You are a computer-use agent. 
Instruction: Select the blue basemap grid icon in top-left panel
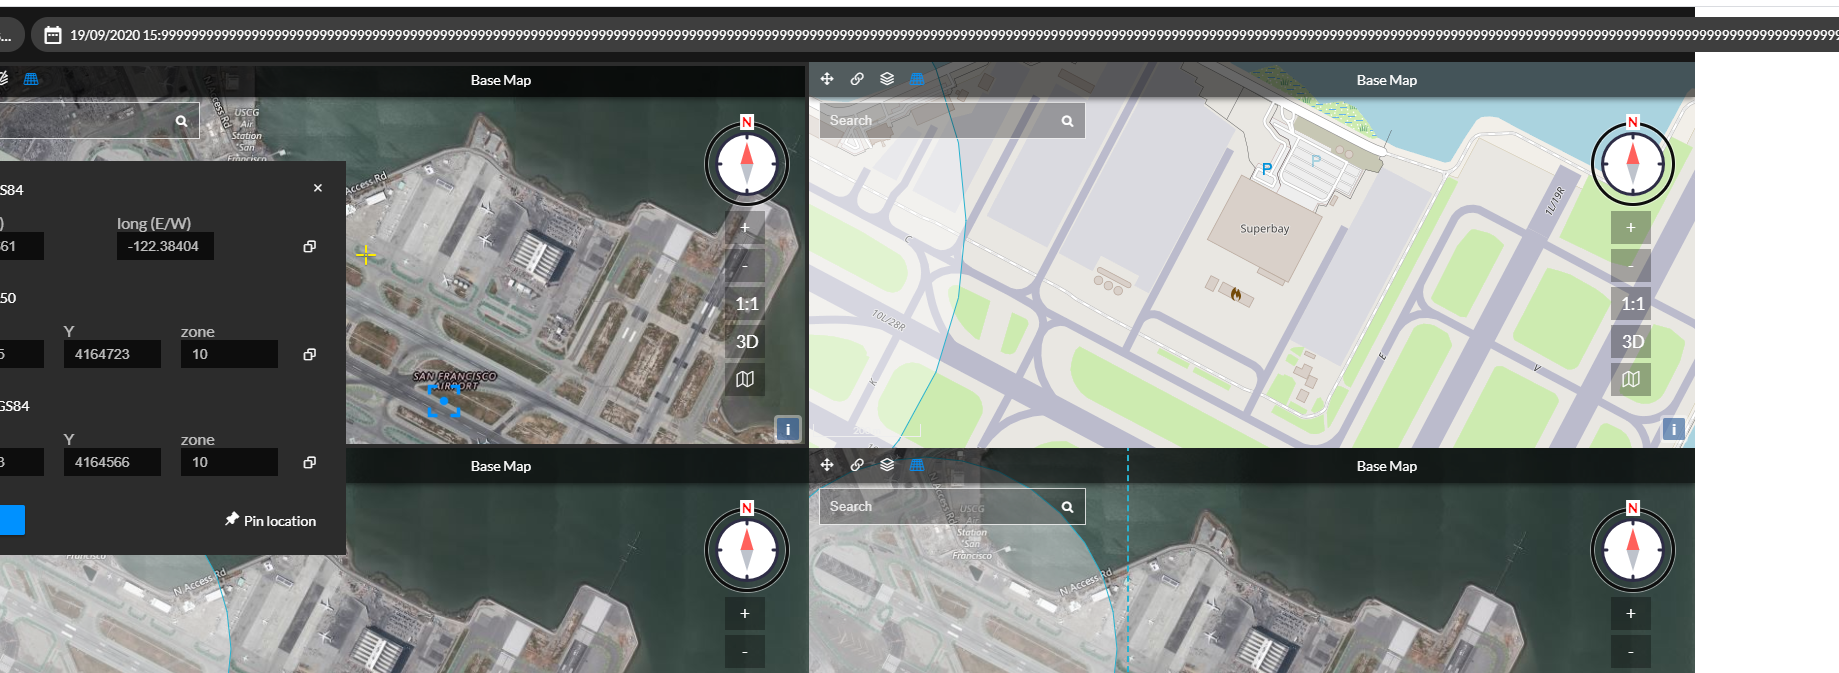pos(31,79)
